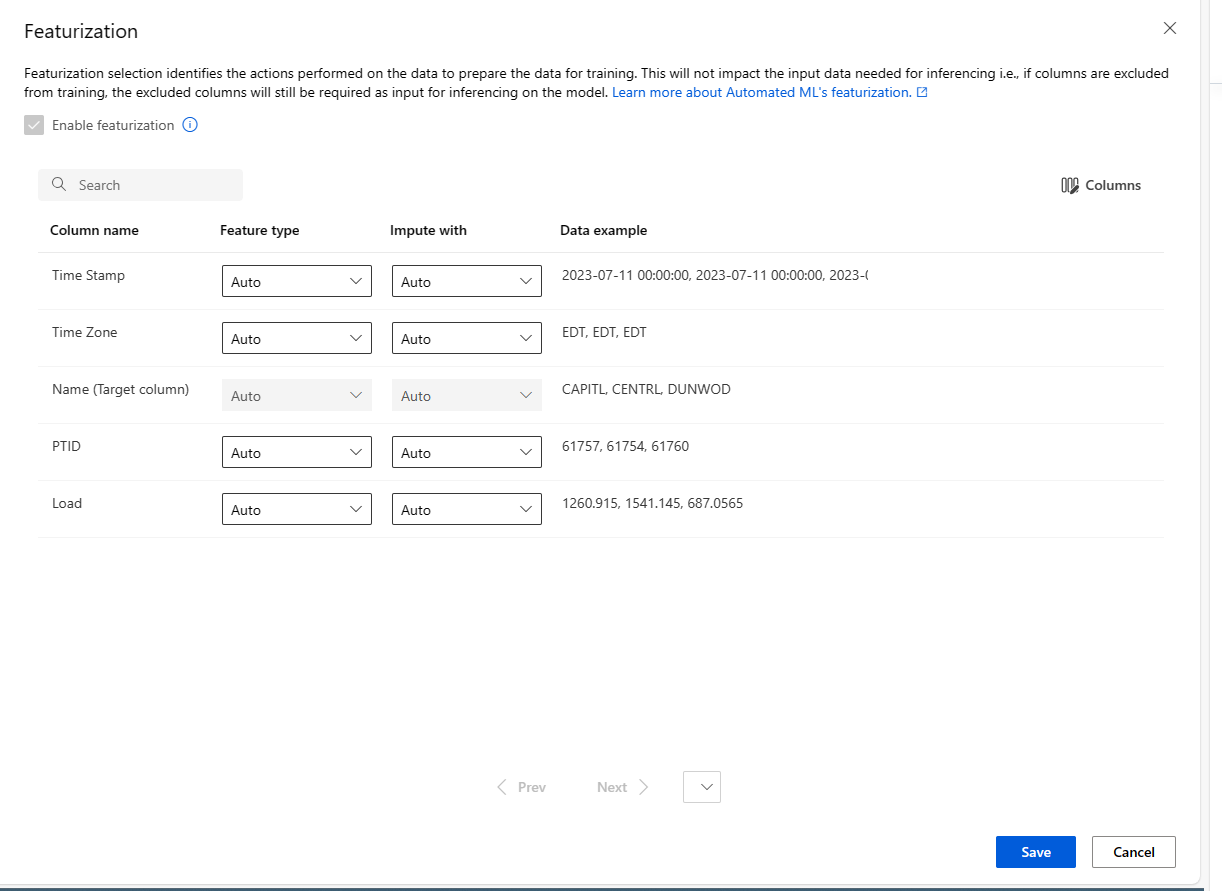1222x891 pixels.
Task: Click the Save button
Action: point(1036,852)
